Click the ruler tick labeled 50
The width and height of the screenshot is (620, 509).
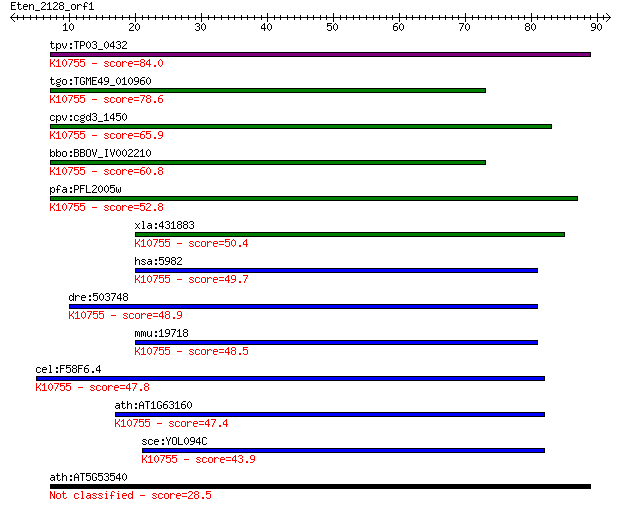click(x=333, y=27)
